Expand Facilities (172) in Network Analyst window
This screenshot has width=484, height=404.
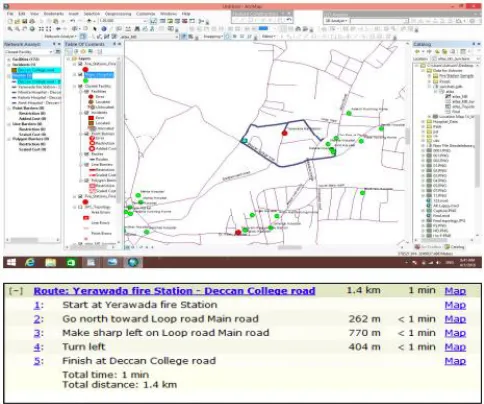[x=9, y=59]
